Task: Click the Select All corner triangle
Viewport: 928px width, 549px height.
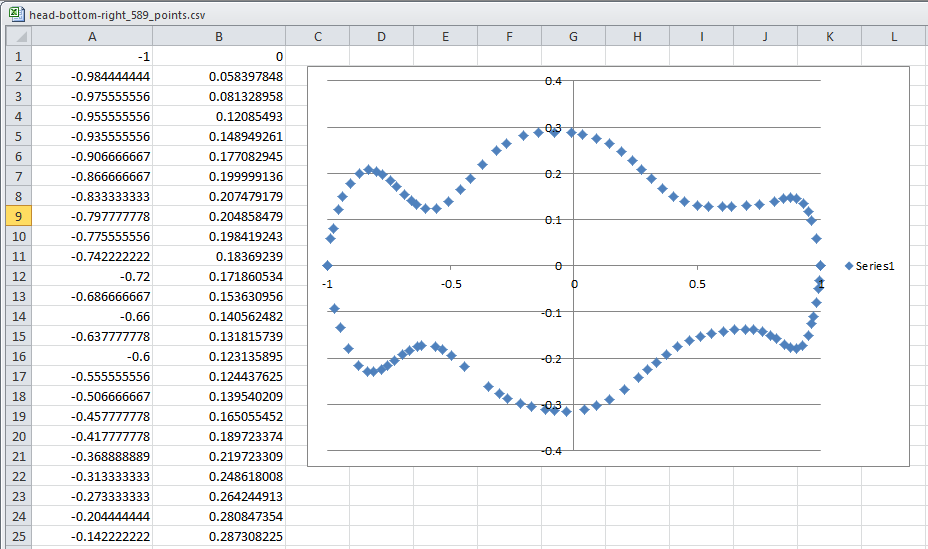Action: click(19, 37)
